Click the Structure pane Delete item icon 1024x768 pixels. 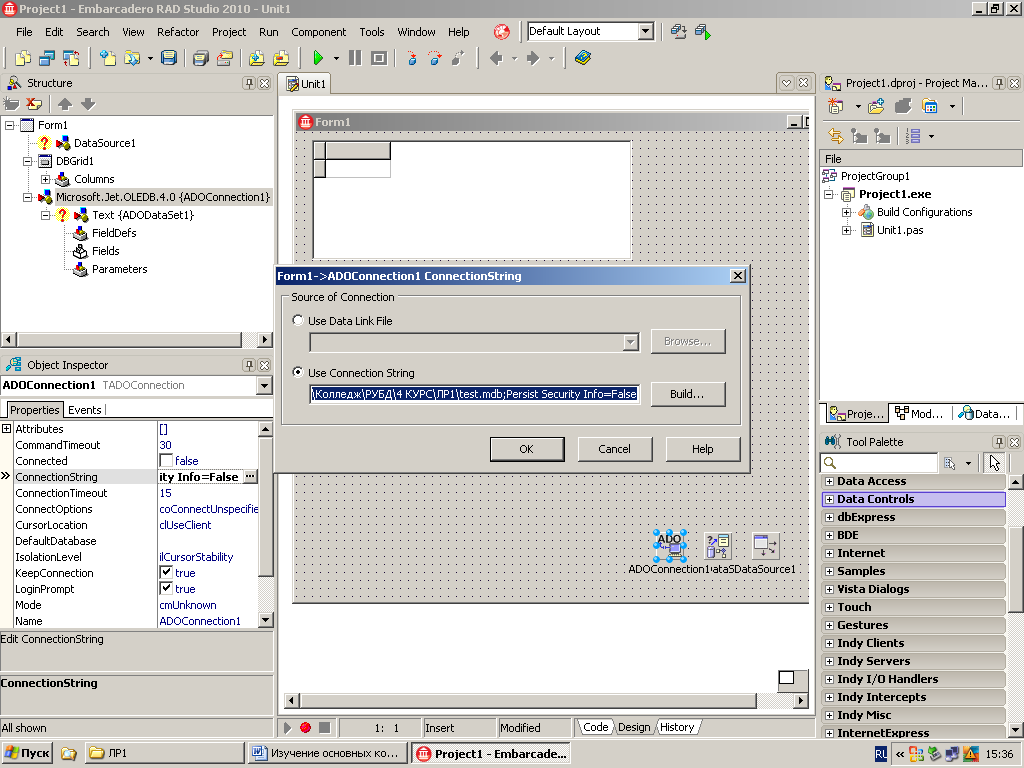coord(35,104)
